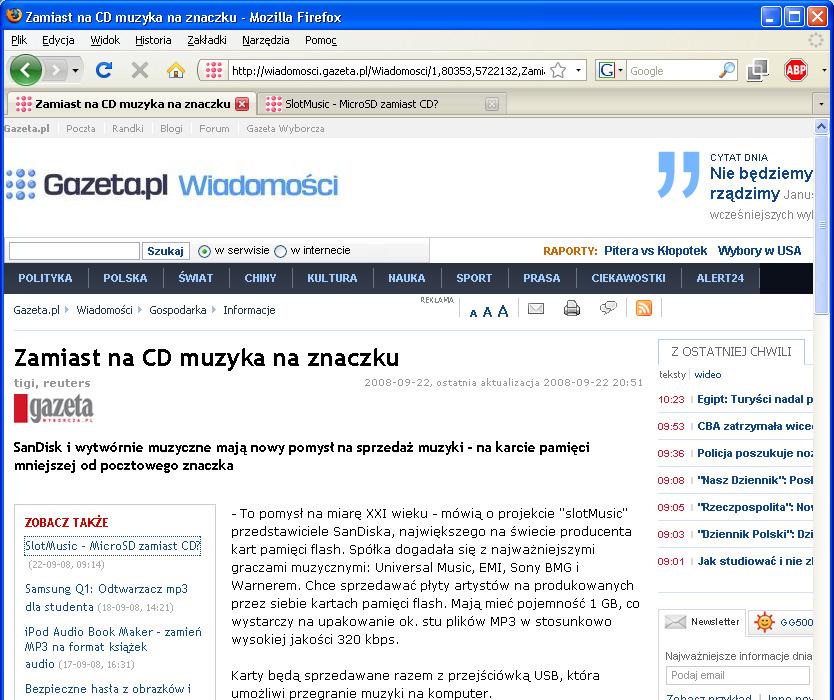834x700 pixels.
Task: Open the Forum link in top bar
Action: point(214,128)
